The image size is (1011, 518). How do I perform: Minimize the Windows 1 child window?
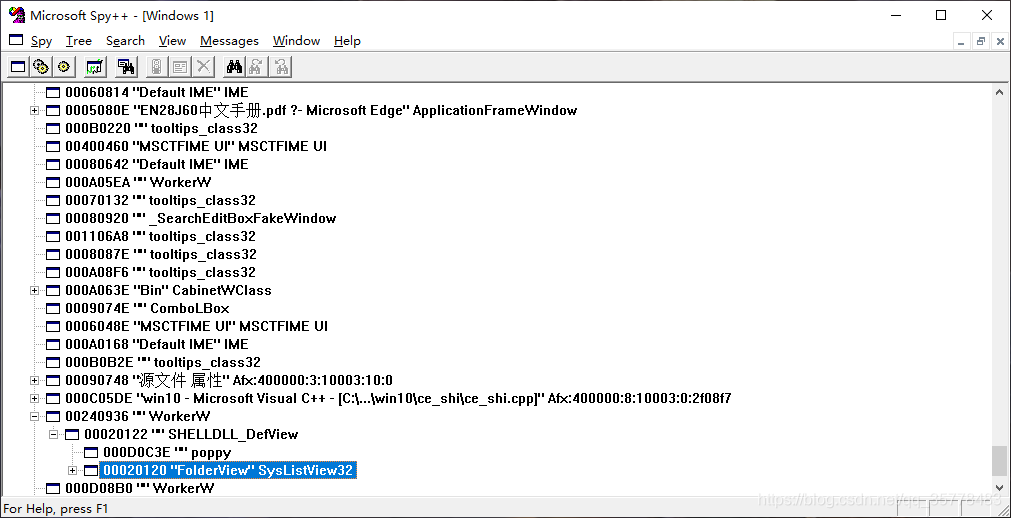[961, 41]
